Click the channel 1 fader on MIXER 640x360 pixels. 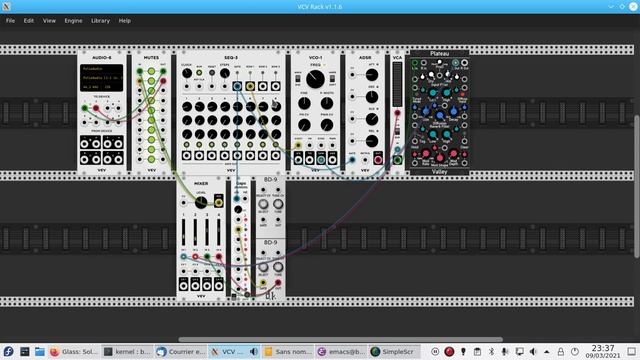184,232
